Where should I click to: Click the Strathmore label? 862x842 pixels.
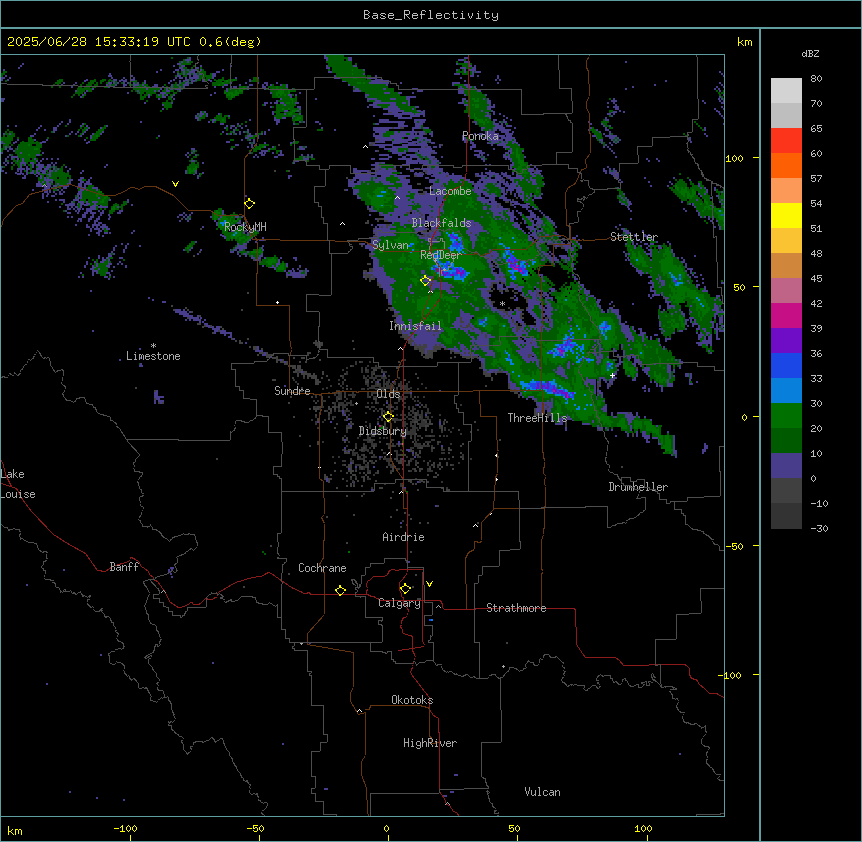[x=516, y=608]
